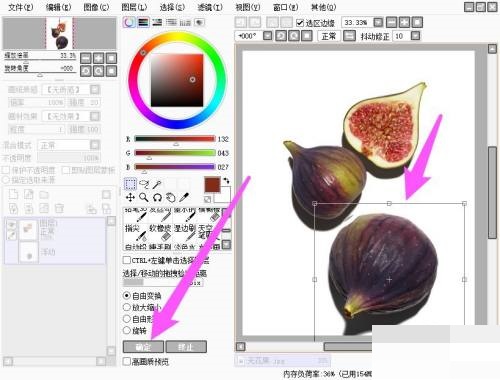Open the 图层 menu
The image size is (500, 380).
[x=134, y=7]
